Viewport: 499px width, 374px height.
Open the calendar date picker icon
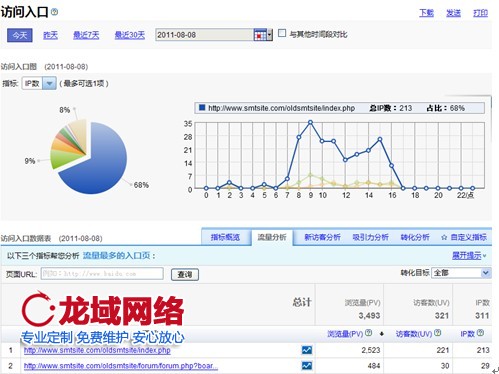click(260, 35)
